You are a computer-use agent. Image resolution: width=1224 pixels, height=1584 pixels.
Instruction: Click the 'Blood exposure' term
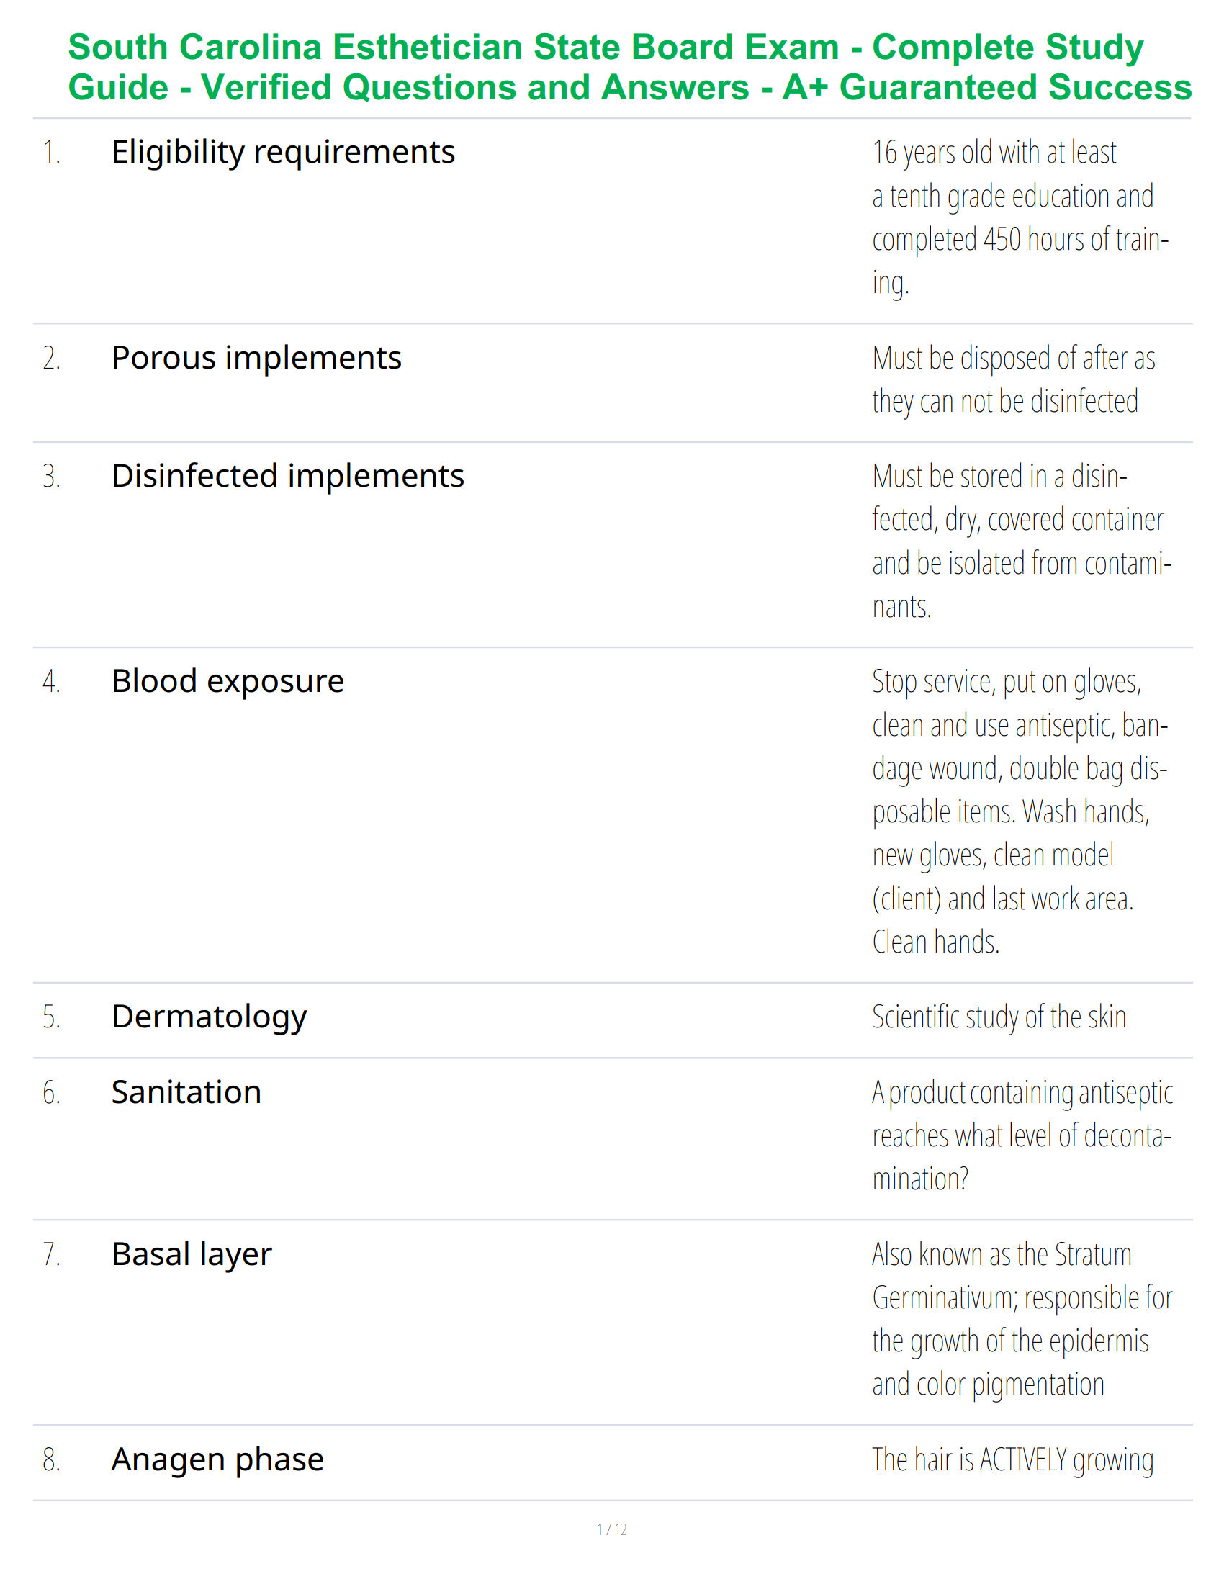[x=228, y=682]
